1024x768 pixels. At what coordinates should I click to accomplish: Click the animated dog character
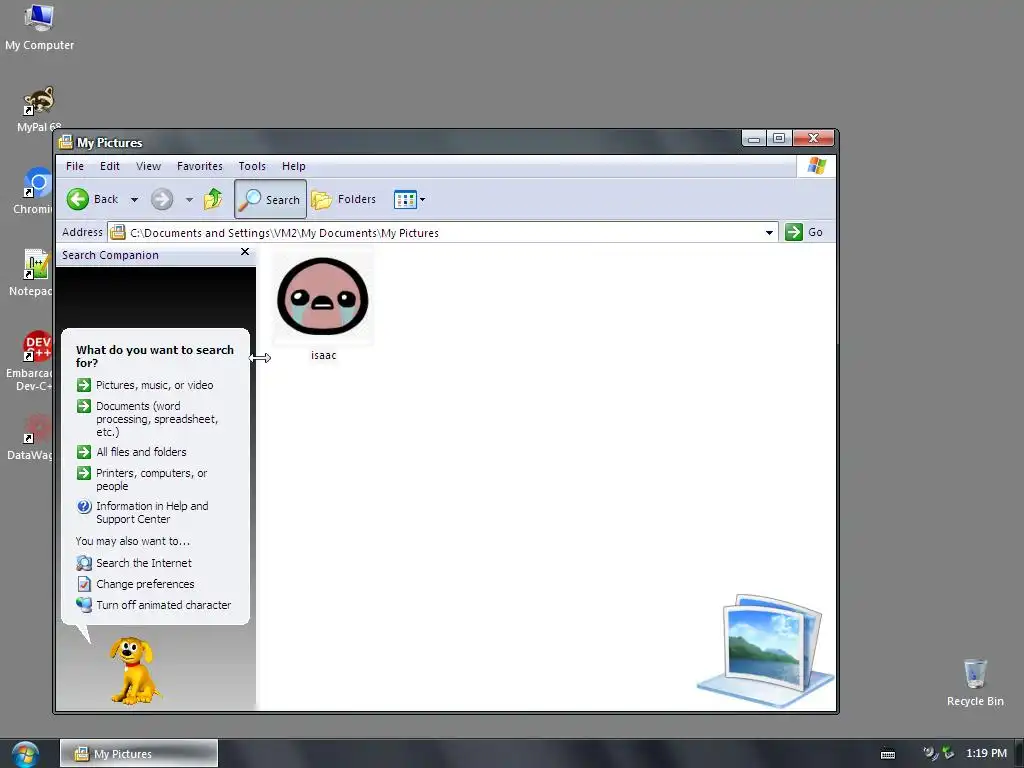[135, 671]
